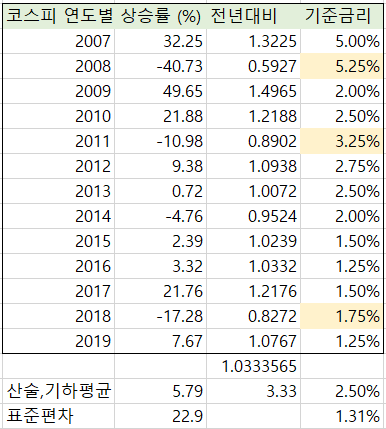Select the 9.38 return cell
The height and width of the screenshot is (429, 386).
[160, 166]
